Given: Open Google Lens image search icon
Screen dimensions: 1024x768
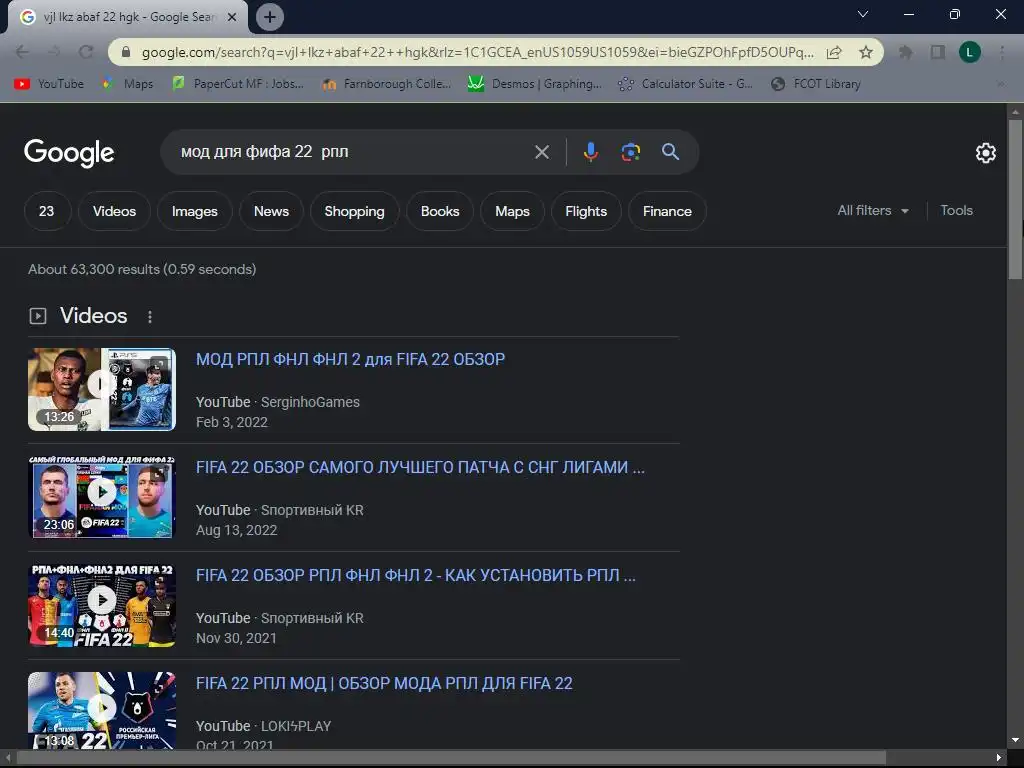Looking at the screenshot, I should [630, 152].
